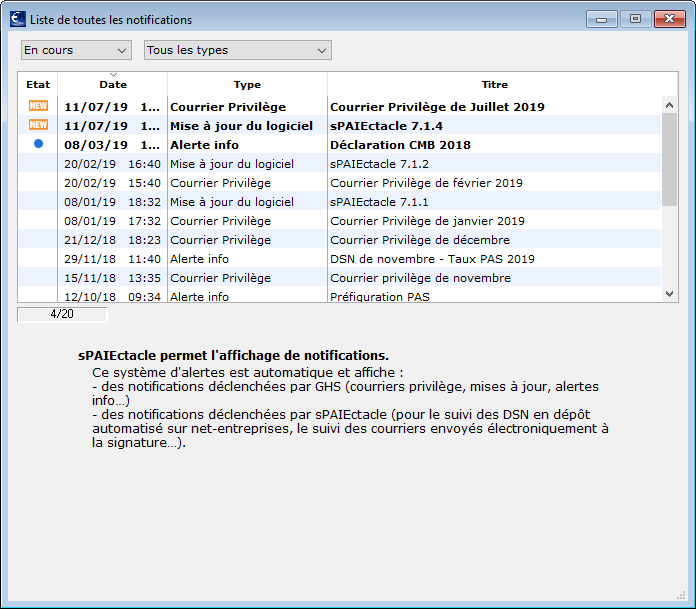This screenshot has height=609, width=696.
Task: Select the 'Préfiguration PAS' title
Action: [x=380, y=297]
